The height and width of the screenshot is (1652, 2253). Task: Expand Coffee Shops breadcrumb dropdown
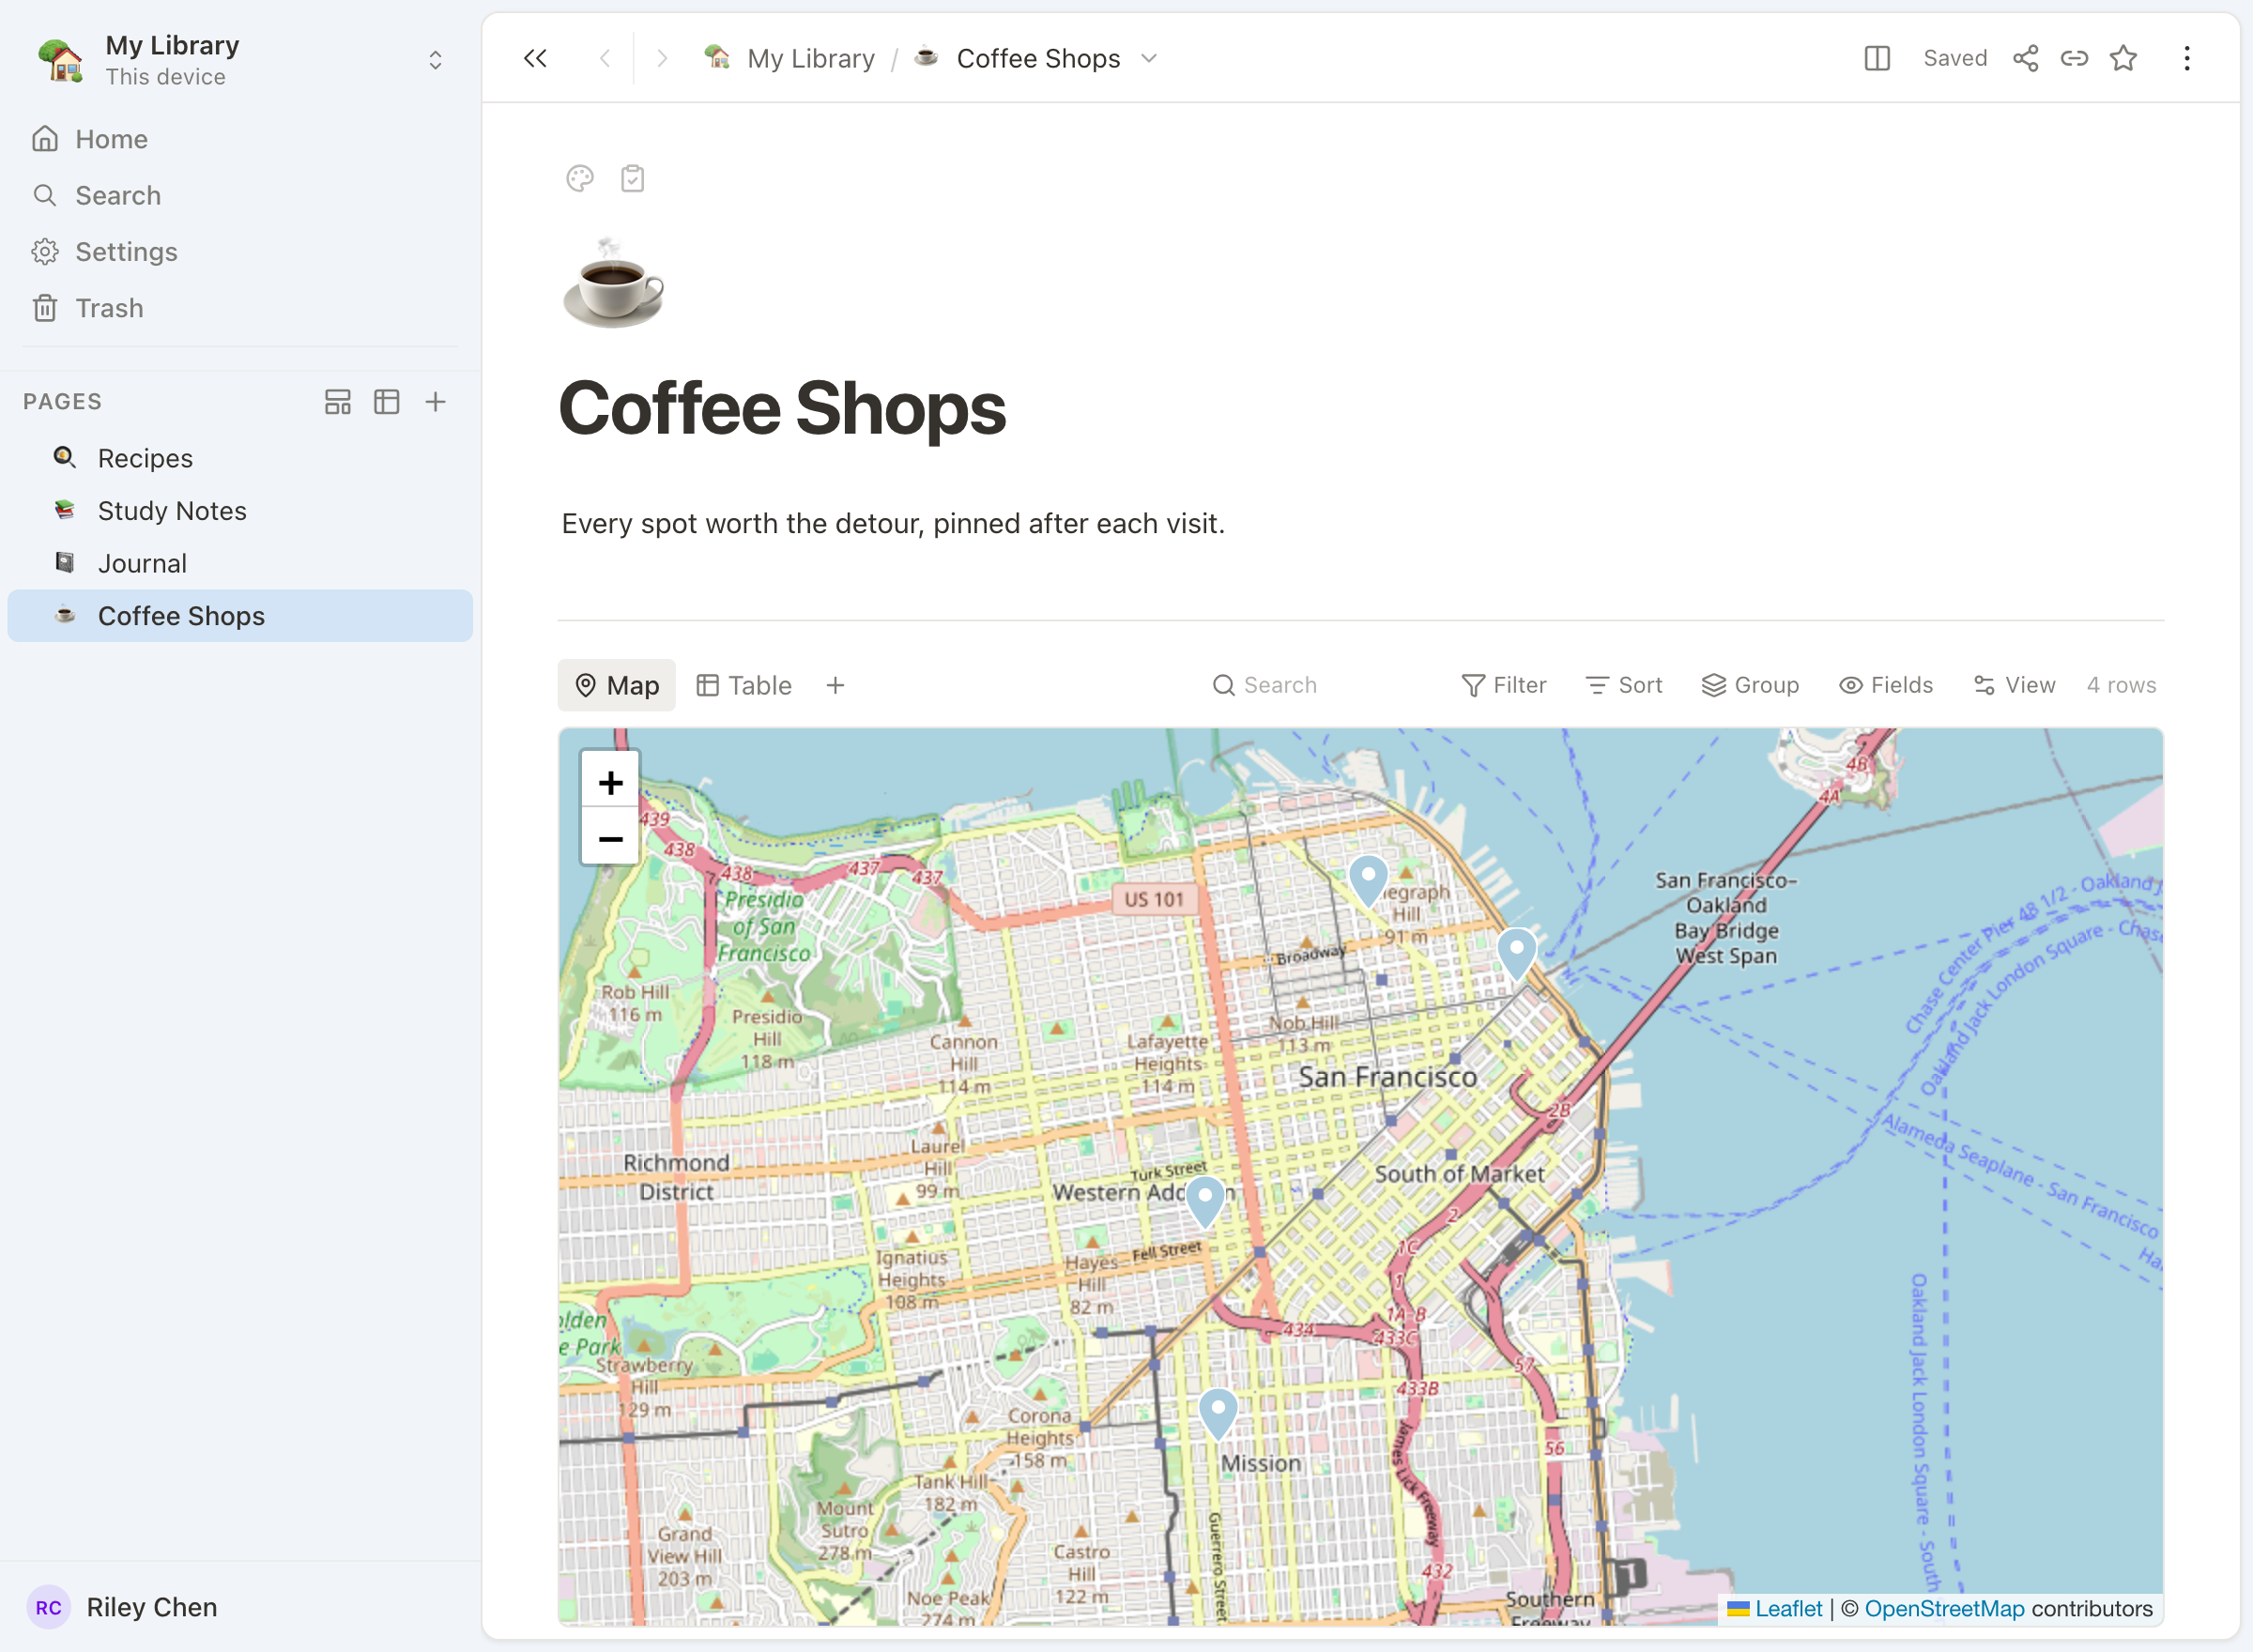(1149, 58)
